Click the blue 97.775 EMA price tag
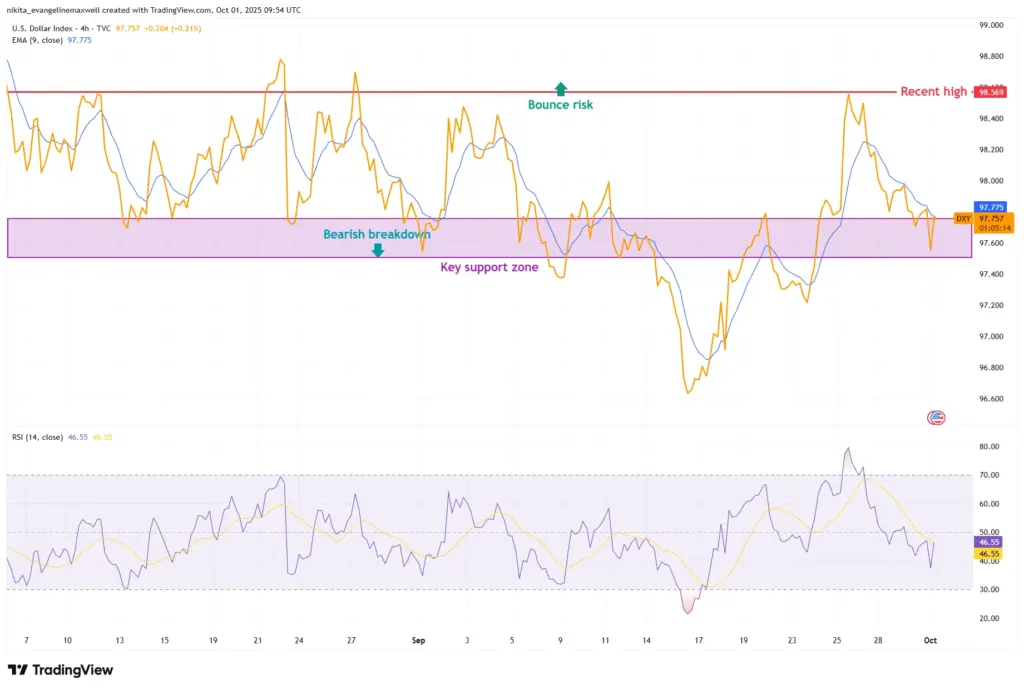Viewport: 1024px width, 690px height. coord(989,207)
